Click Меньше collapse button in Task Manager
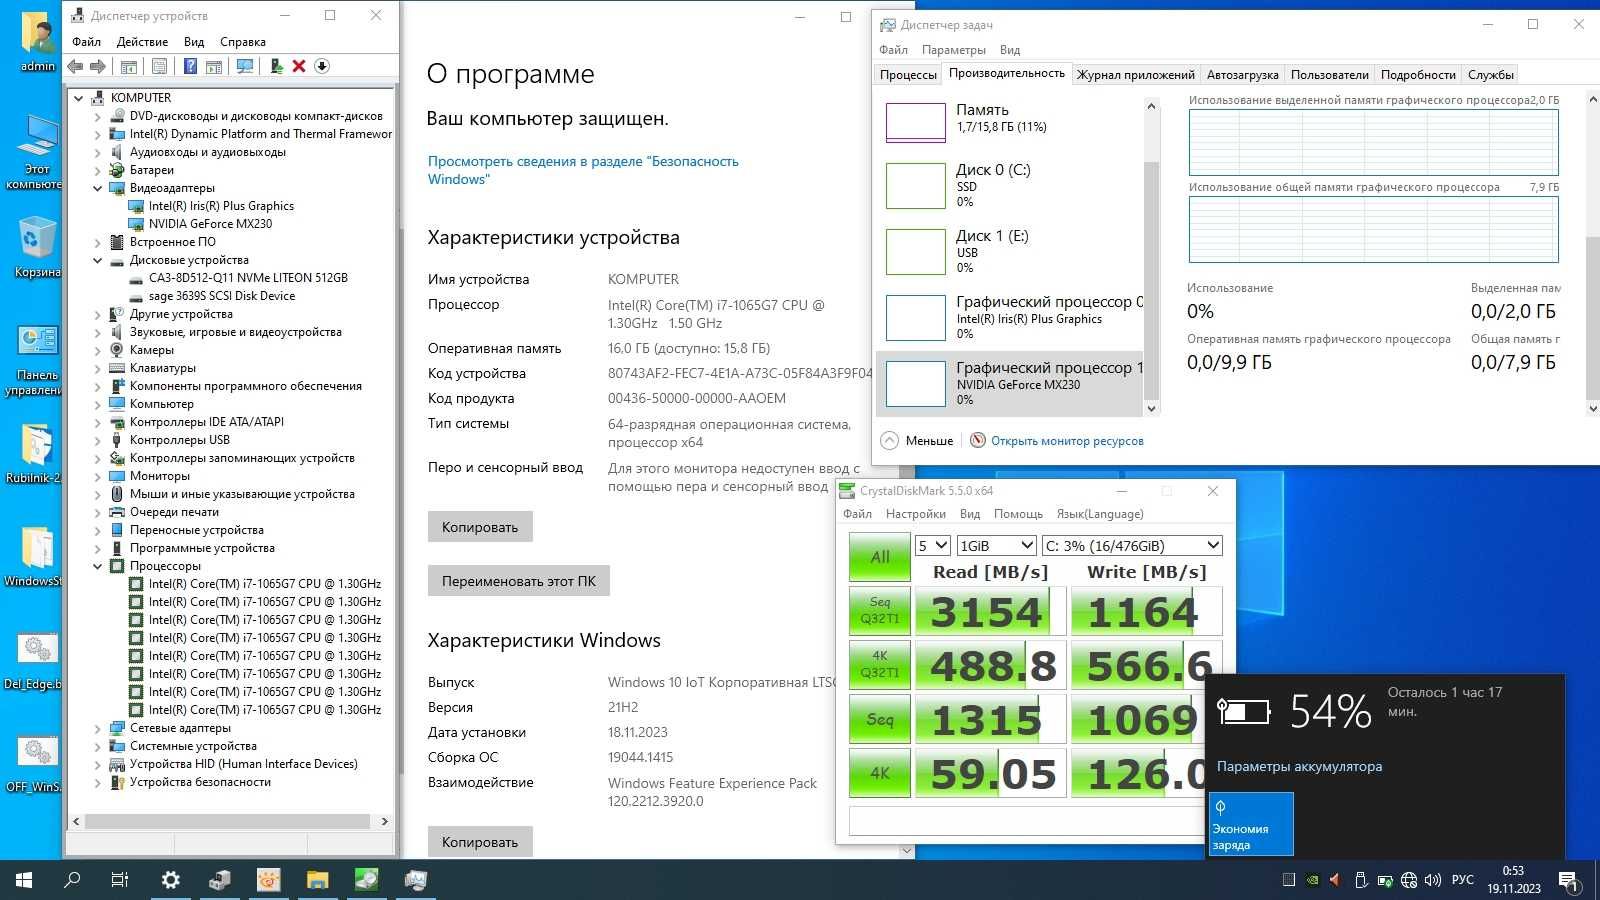This screenshot has height=900, width=1600. pyautogui.click(x=917, y=441)
